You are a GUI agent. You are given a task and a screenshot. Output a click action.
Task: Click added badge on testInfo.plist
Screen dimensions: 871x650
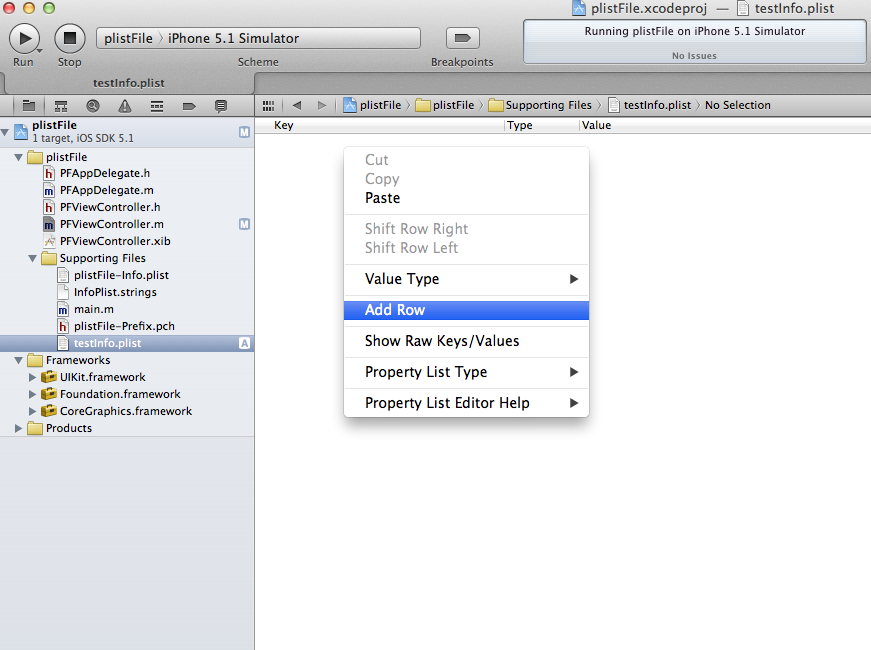[244, 343]
